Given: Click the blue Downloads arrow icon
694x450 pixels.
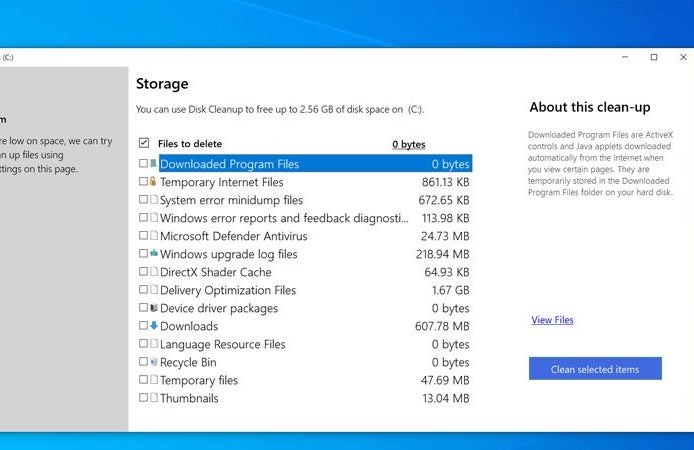Looking at the screenshot, I should click(154, 325).
